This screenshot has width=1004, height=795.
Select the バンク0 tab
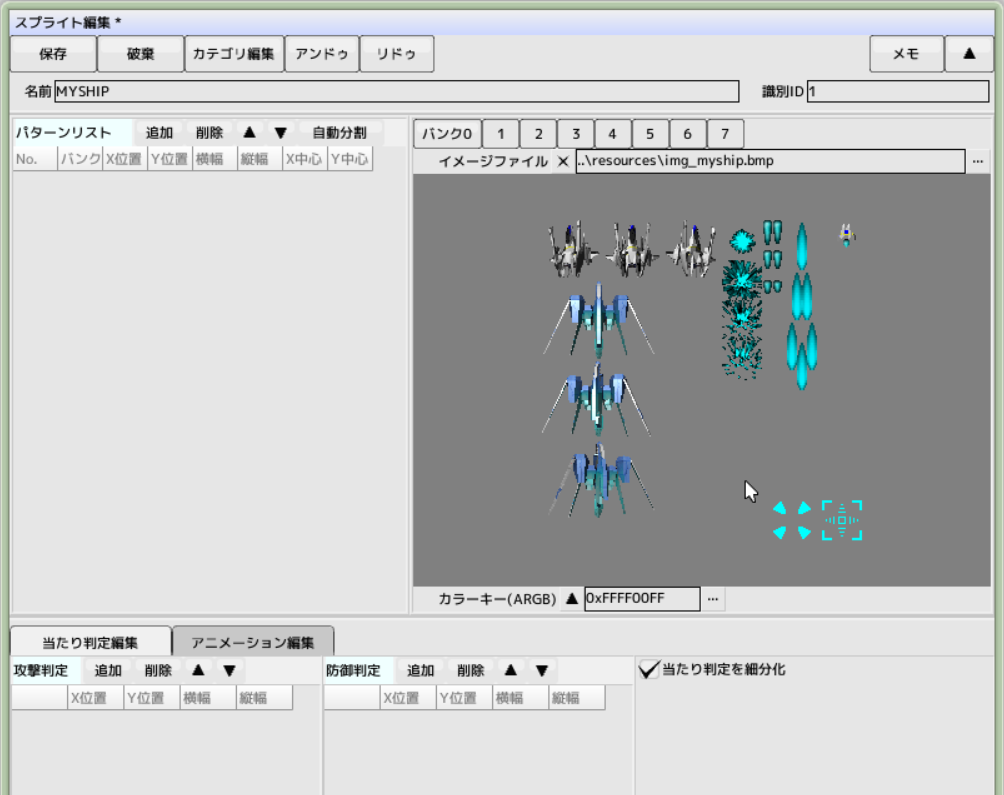click(448, 134)
